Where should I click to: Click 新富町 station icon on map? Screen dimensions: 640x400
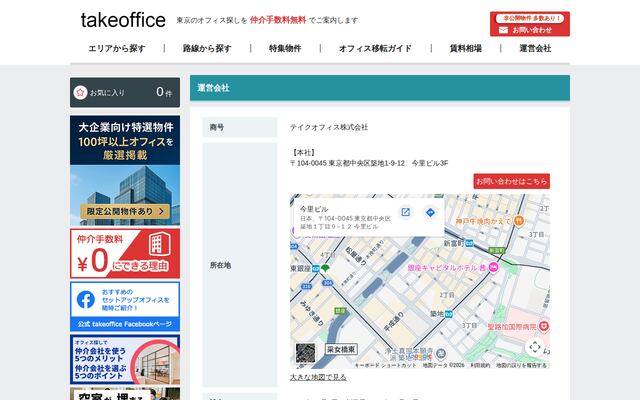469,243
